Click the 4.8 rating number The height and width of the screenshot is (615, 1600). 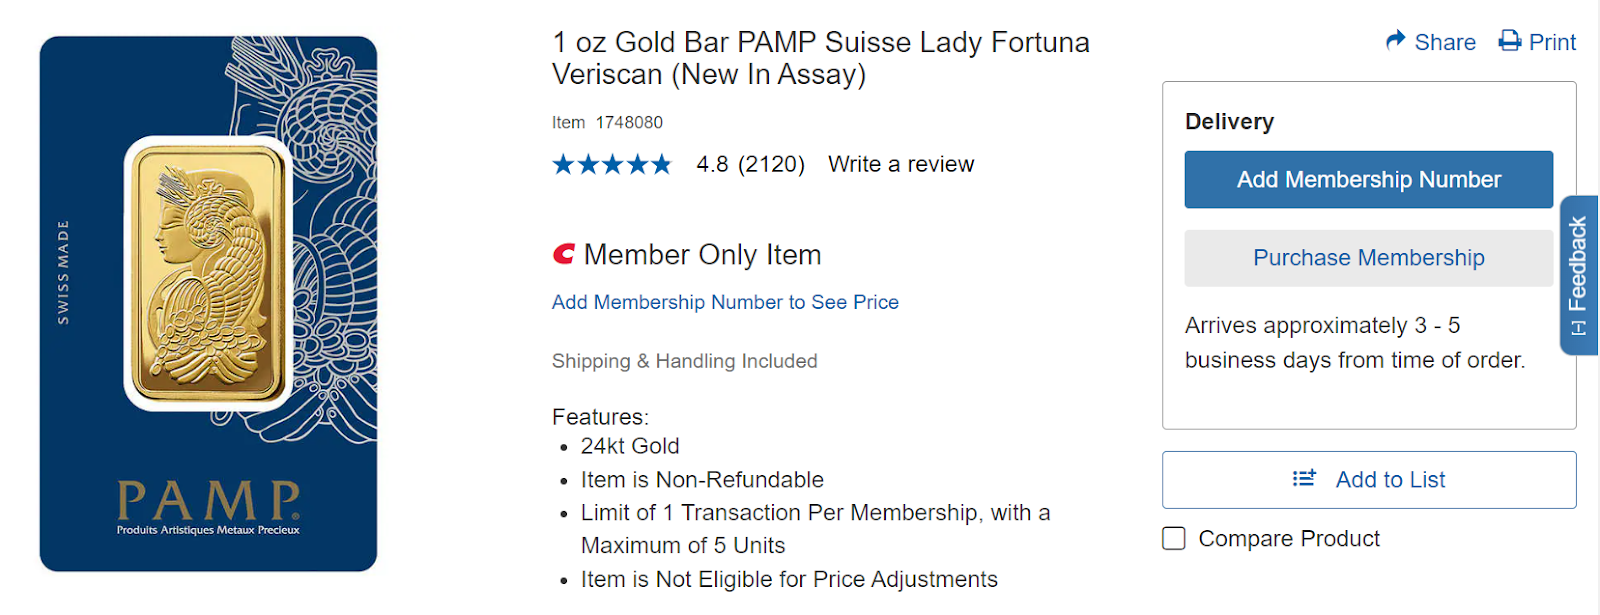(712, 164)
